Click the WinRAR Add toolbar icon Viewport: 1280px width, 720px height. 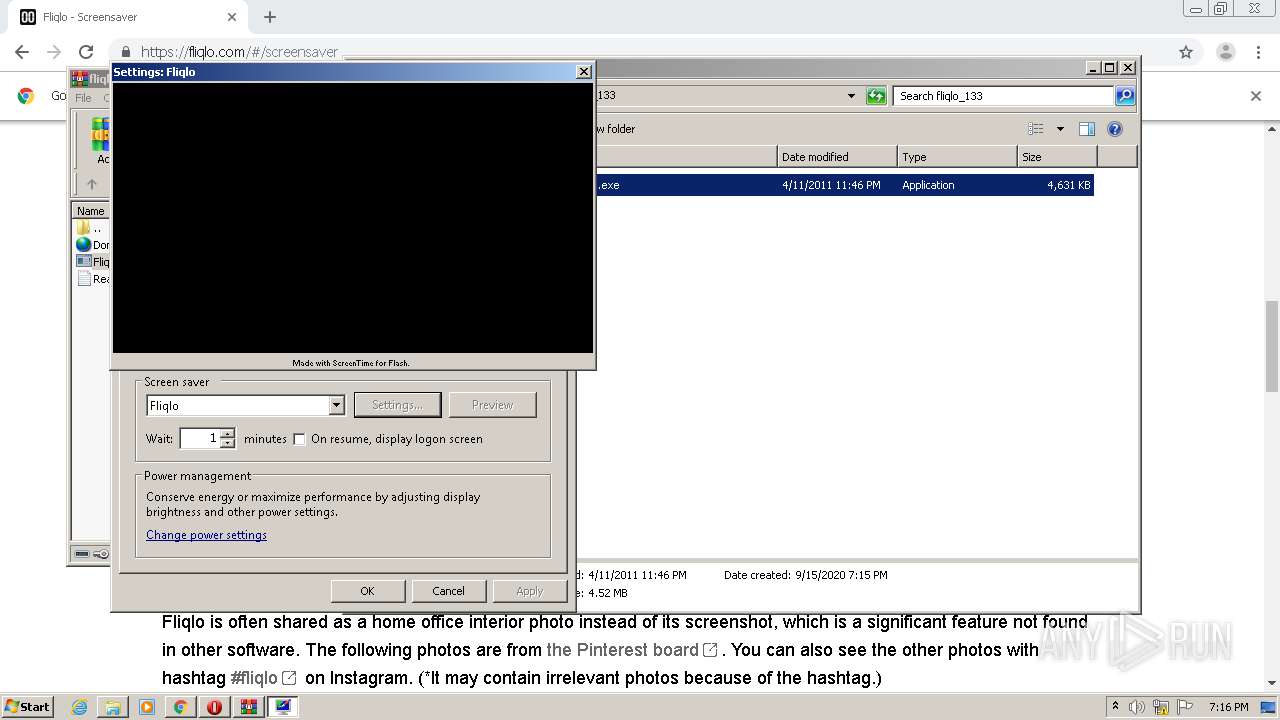(x=100, y=140)
